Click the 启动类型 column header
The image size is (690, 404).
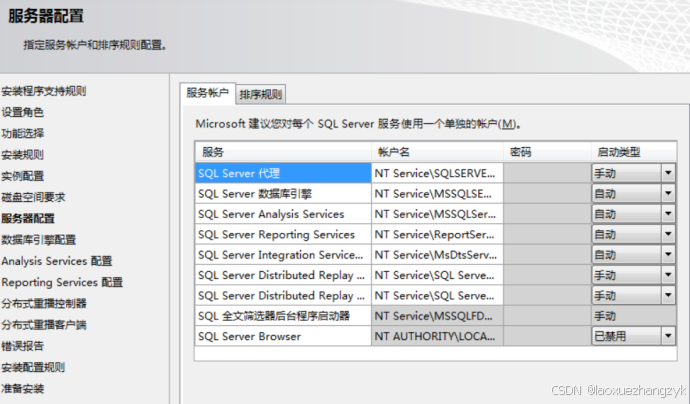634,152
